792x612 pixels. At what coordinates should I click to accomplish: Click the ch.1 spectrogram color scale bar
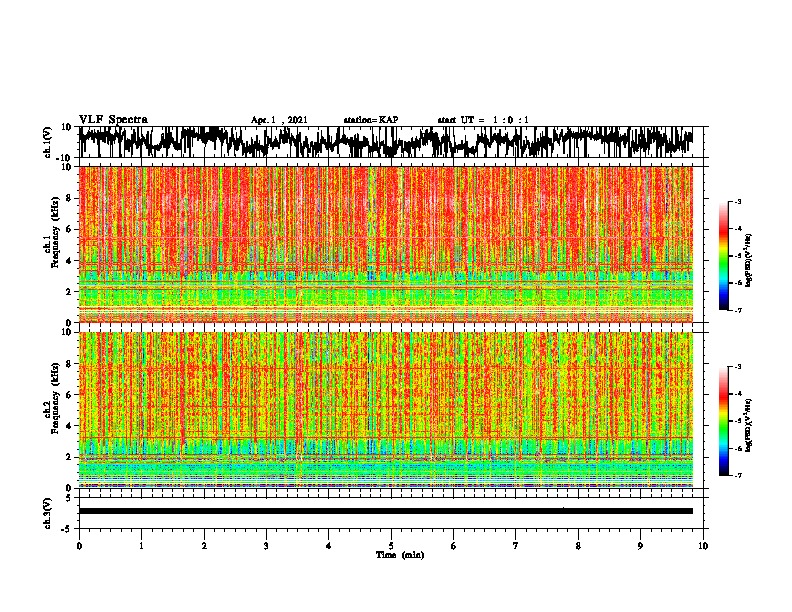pos(724,256)
